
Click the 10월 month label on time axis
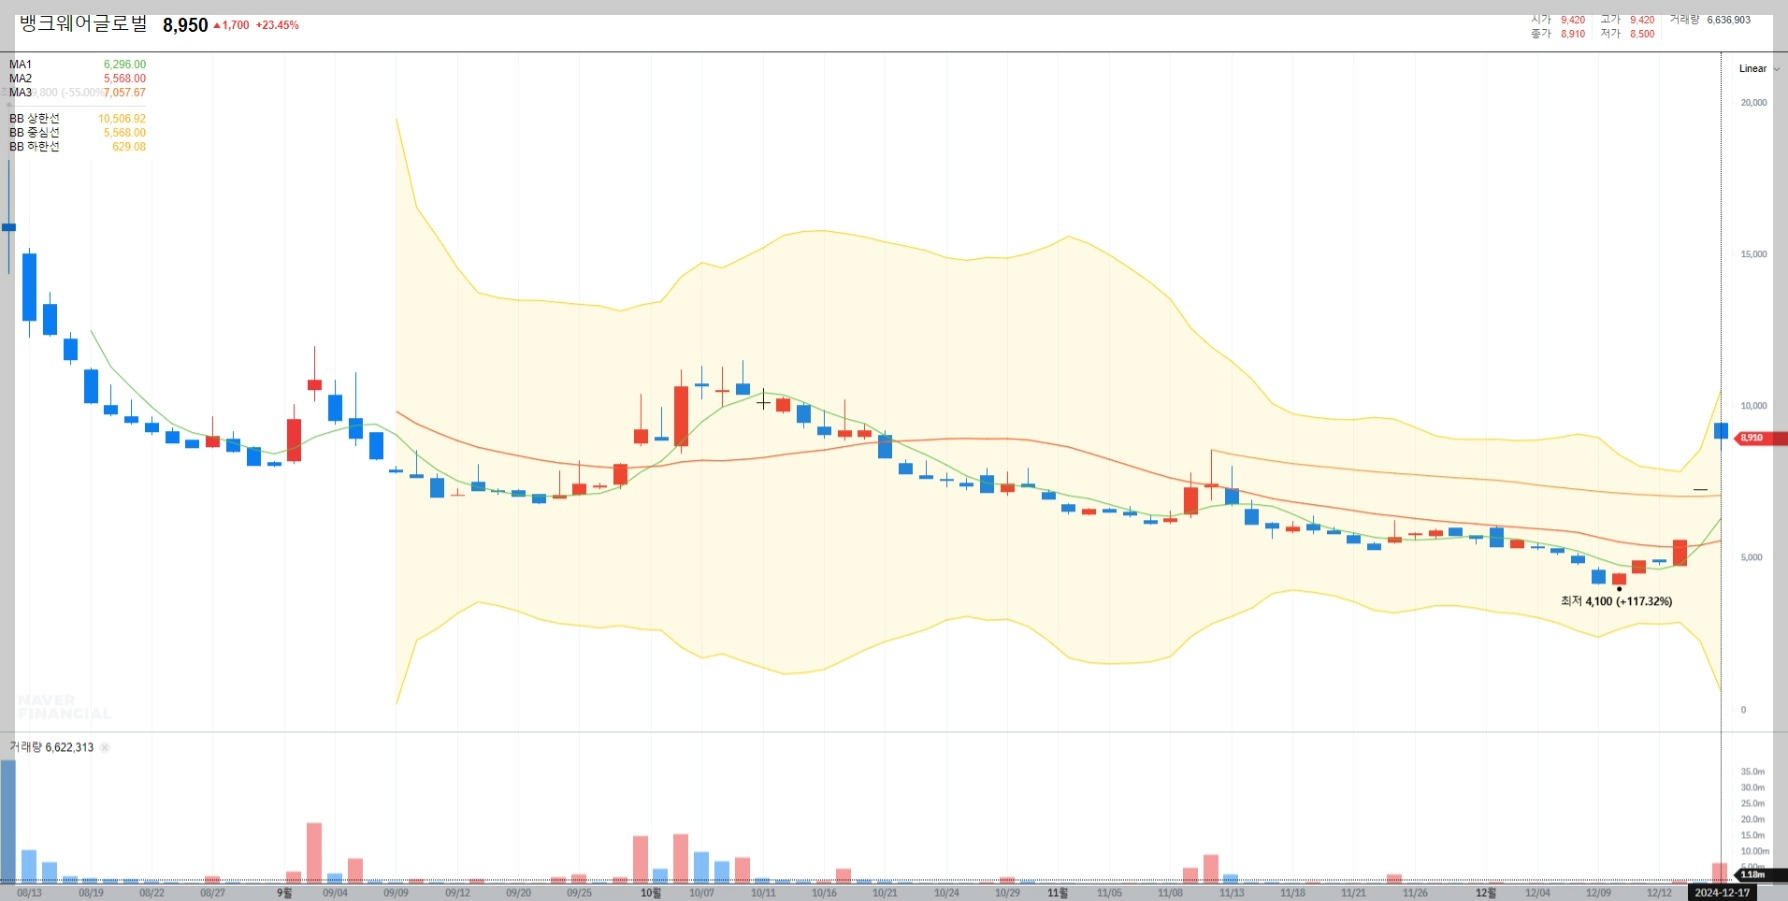click(651, 893)
